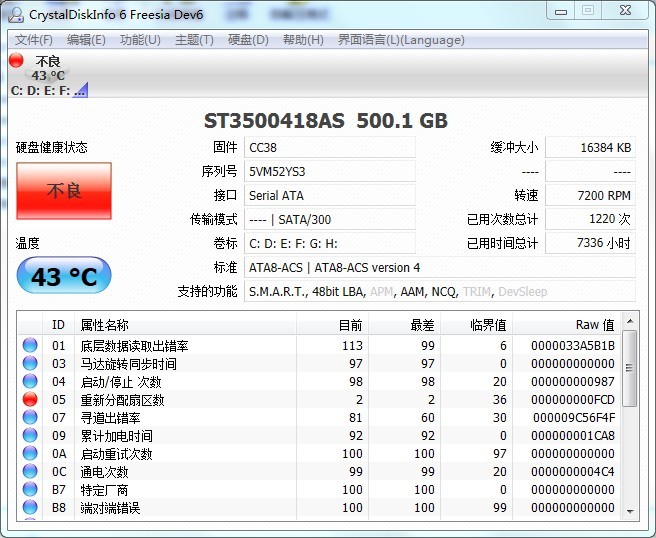Viewport: 656px width, 538px height.
Task: Click blue status dot for attribute 0C
Action: pos(30,471)
